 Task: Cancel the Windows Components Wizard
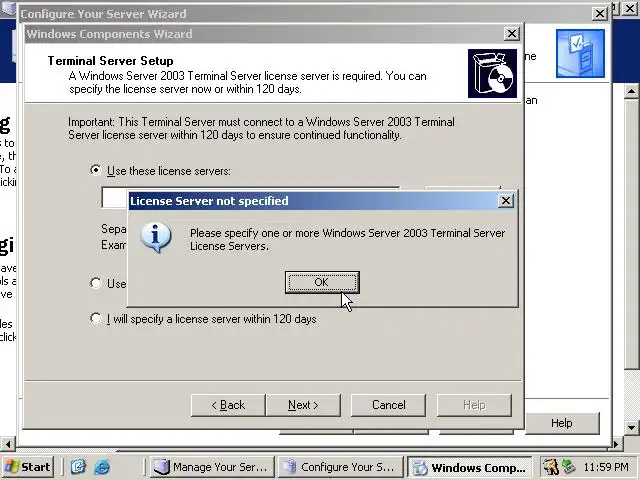click(x=388, y=405)
